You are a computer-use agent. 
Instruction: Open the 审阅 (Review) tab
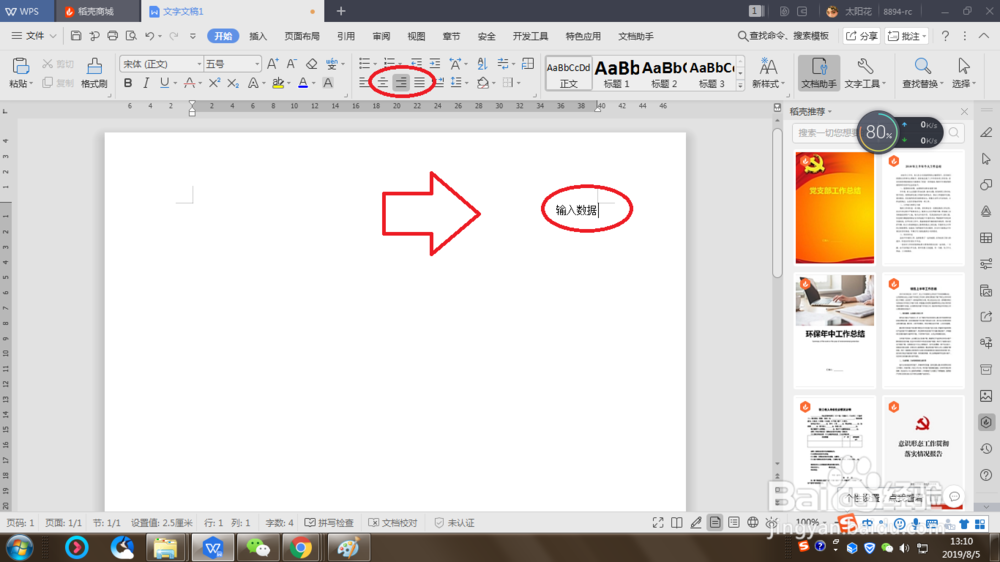(x=381, y=36)
